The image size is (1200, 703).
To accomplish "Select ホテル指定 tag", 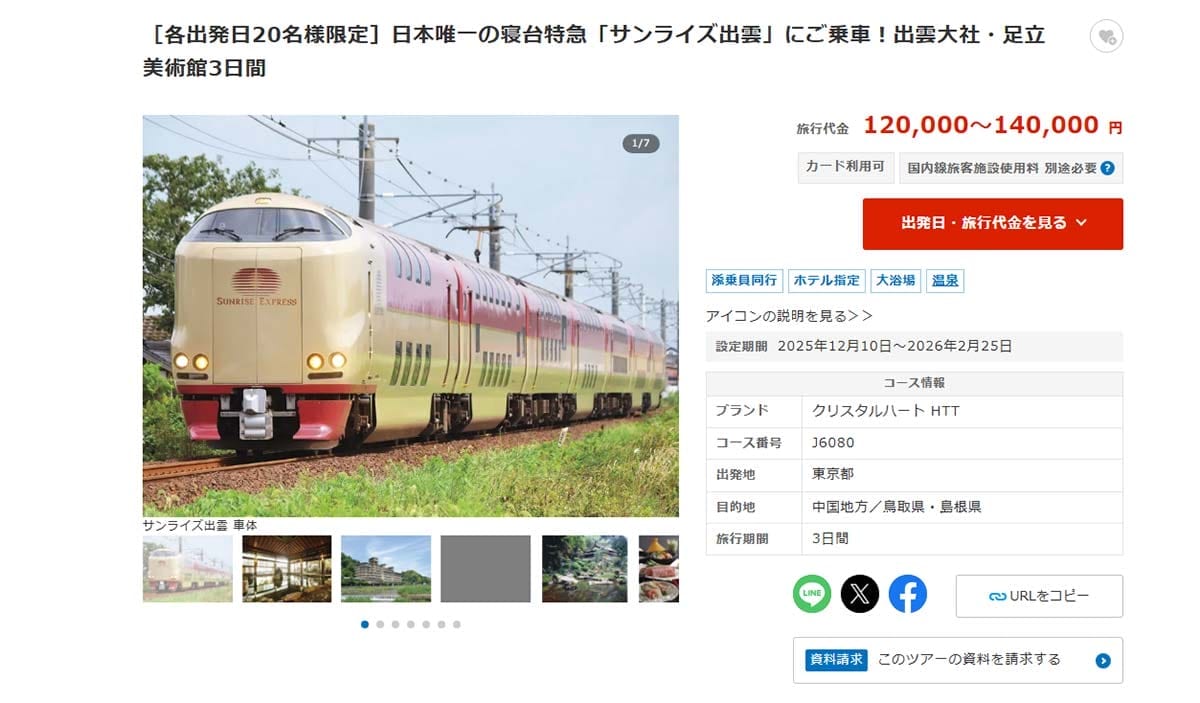I will [826, 281].
